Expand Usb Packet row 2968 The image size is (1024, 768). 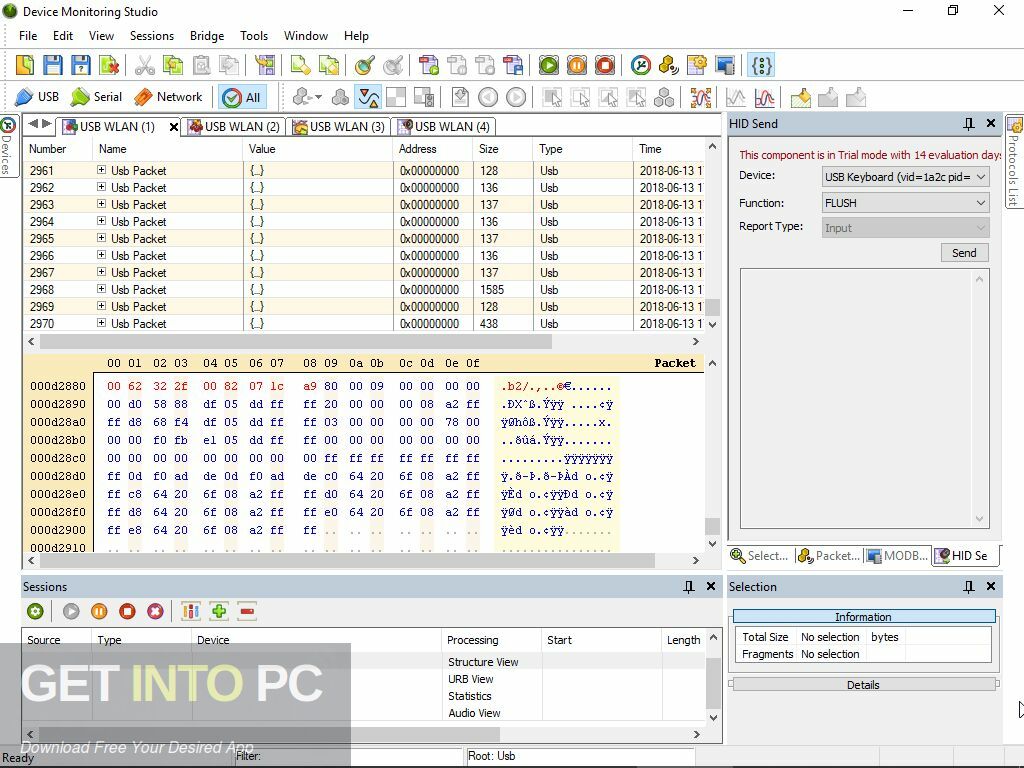(x=101, y=289)
